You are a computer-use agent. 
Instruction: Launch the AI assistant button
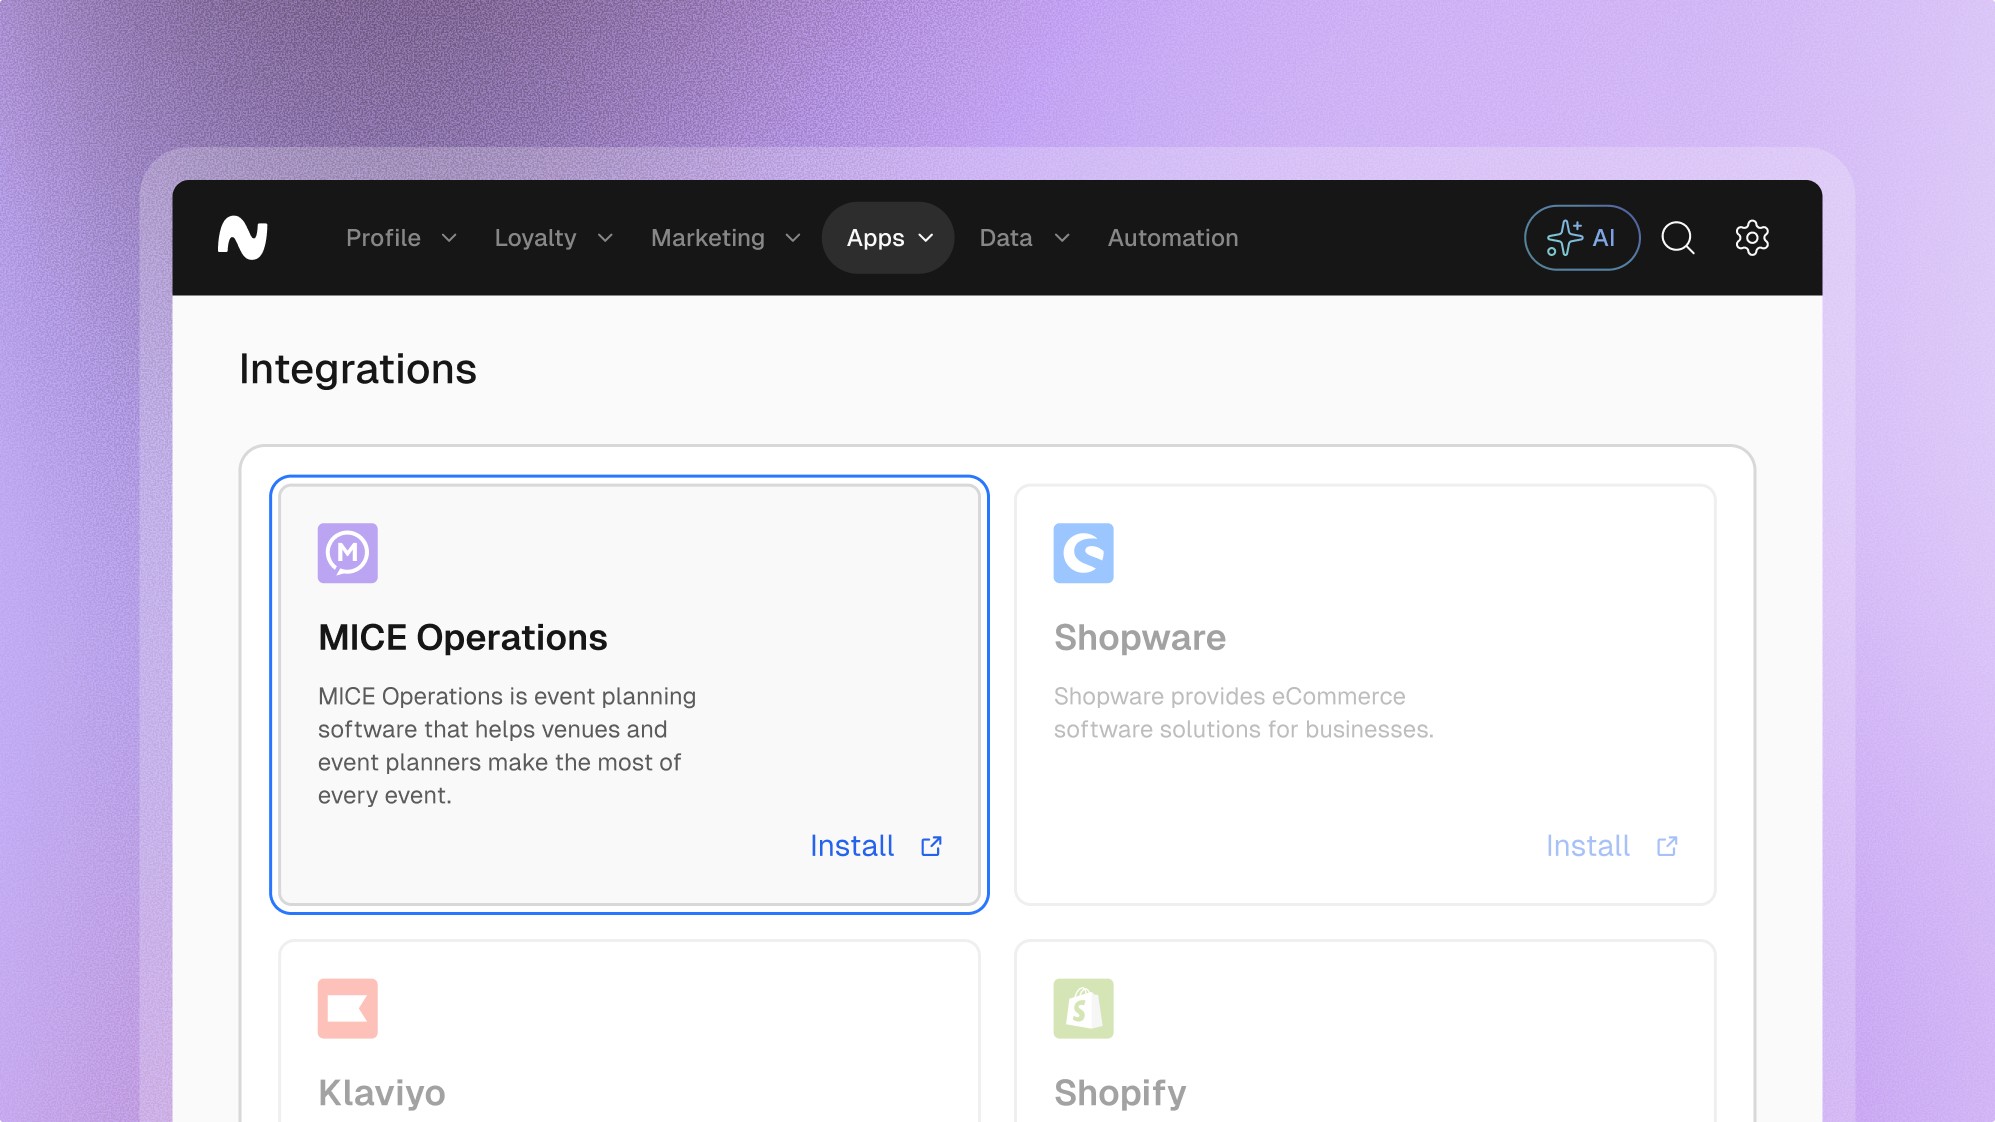(x=1581, y=238)
